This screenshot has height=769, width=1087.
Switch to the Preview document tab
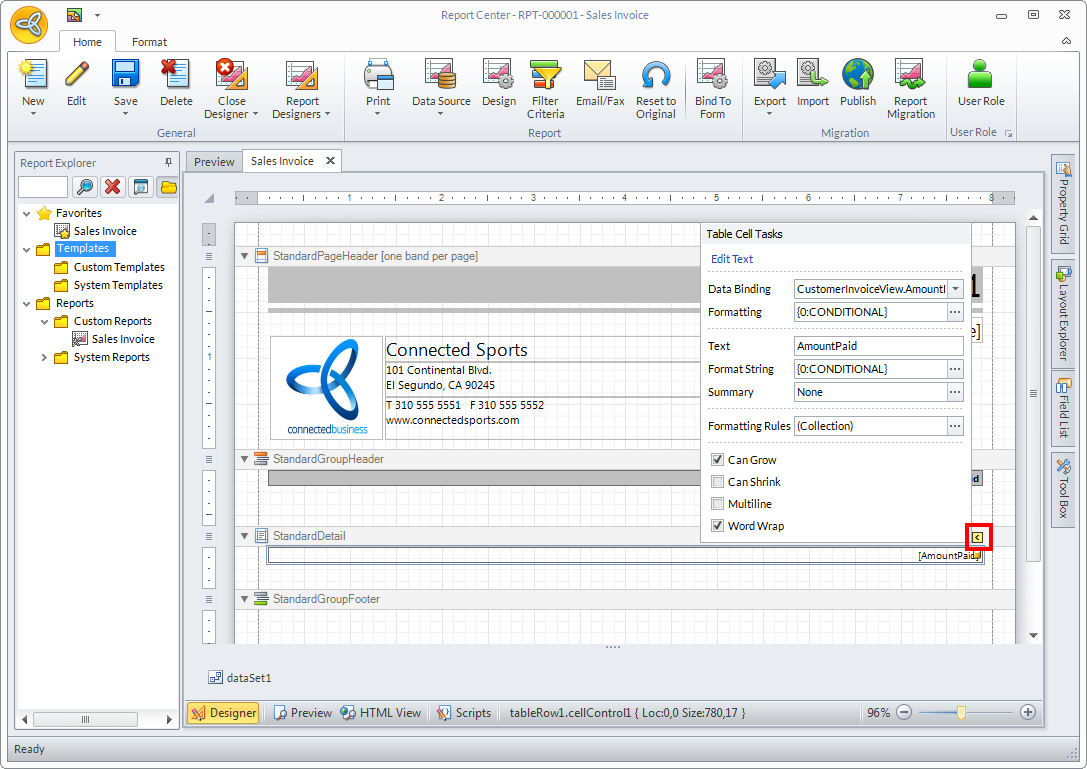click(x=214, y=161)
